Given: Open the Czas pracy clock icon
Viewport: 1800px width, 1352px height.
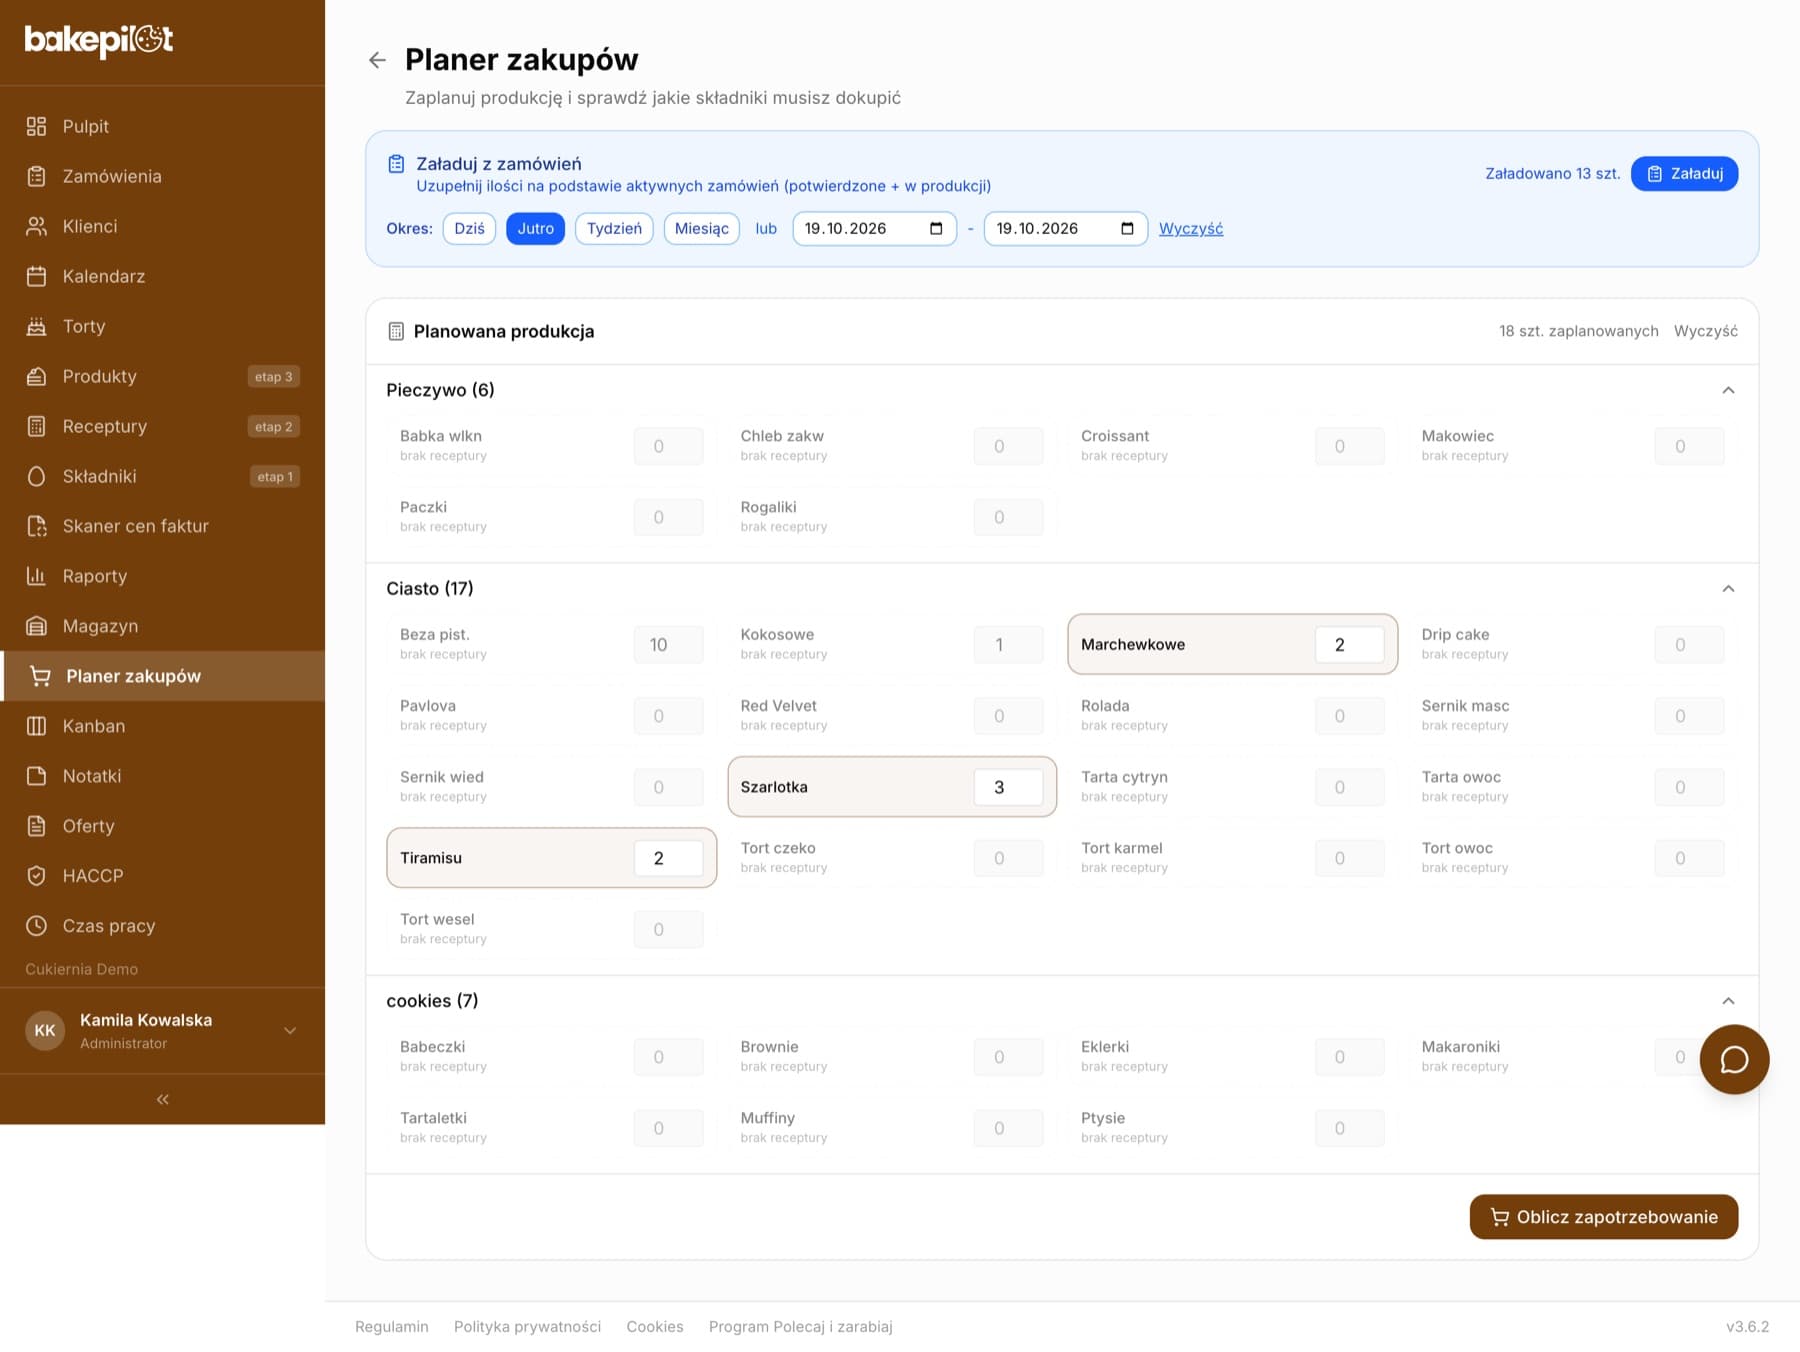Looking at the screenshot, I should pyautogui.click(x=36, y=926).
